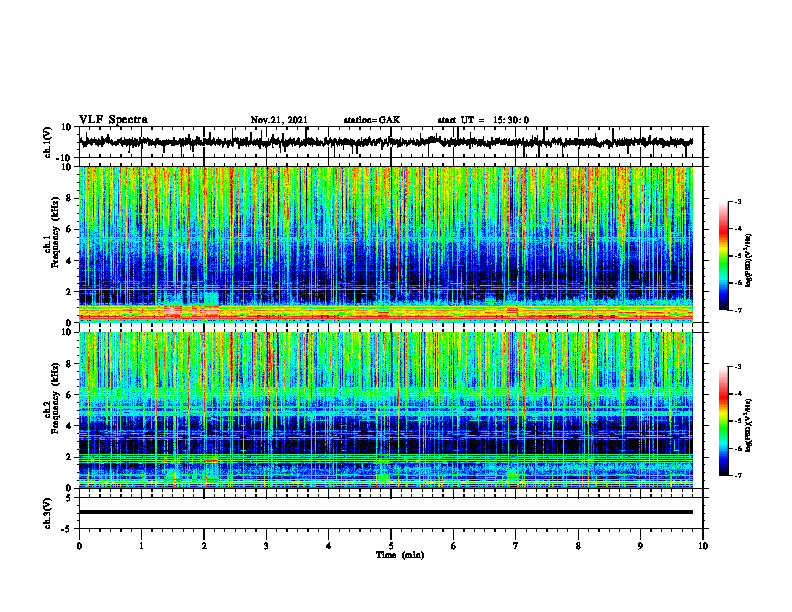
Task: Click the "8" kHz tick on ch.2 frequency axis
Action: coord(69,364)
